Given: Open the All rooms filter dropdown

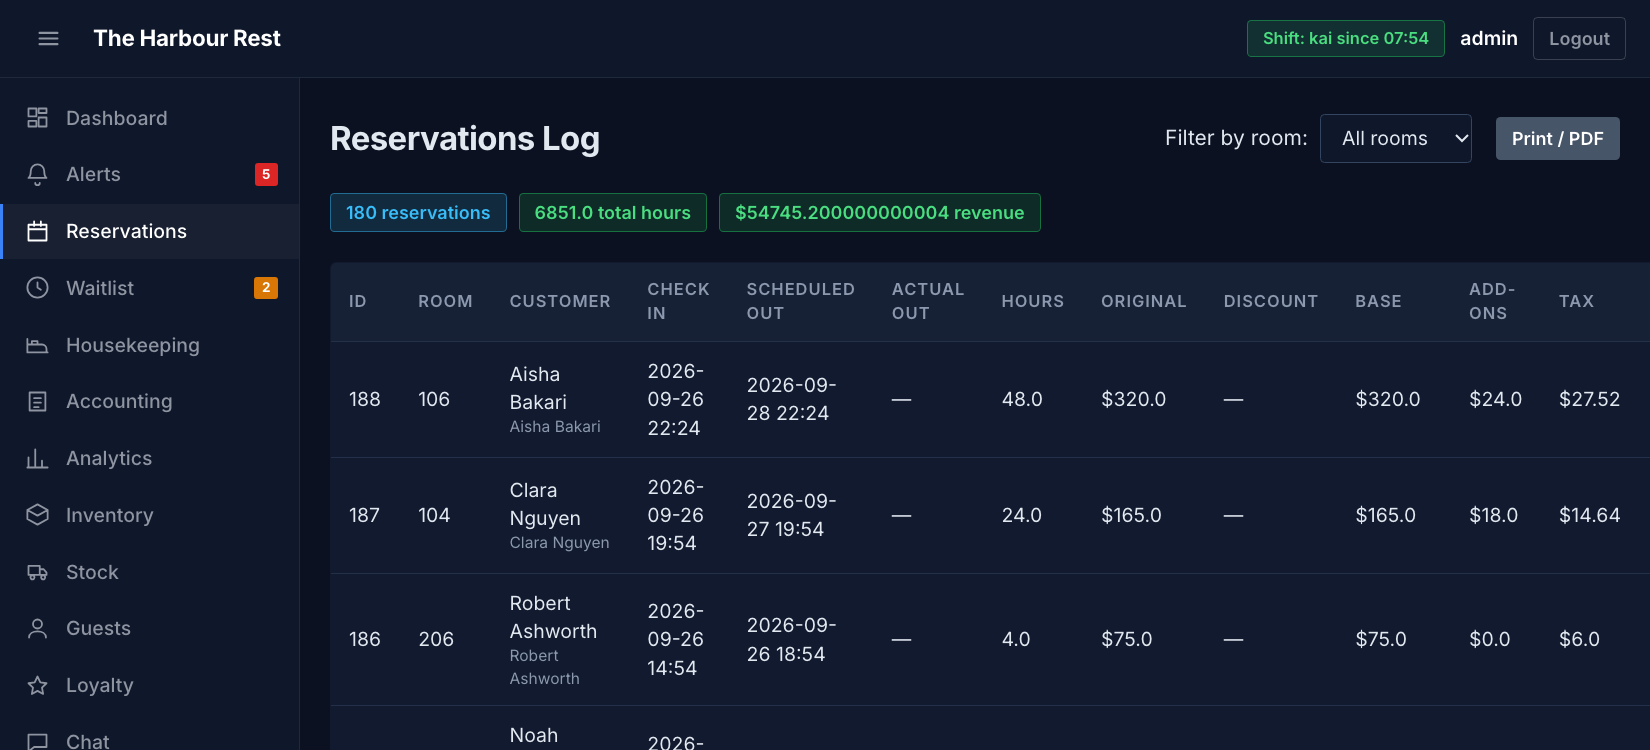Looking at the screenshot, I should tap(1395, 138).
